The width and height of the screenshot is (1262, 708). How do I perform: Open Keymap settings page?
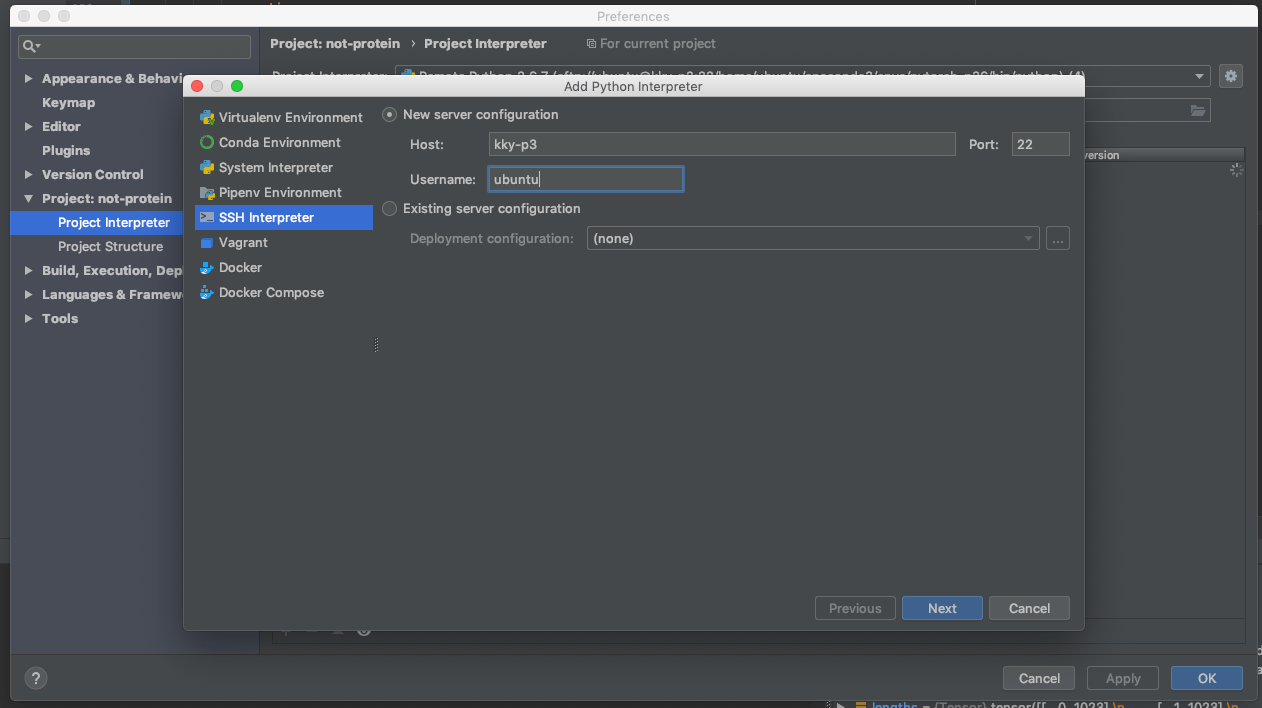point(68,102)
